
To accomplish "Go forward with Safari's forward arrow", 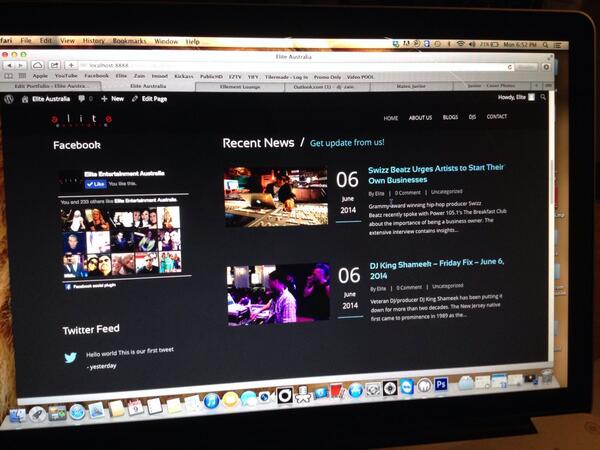I will click(x=21, y=65).
